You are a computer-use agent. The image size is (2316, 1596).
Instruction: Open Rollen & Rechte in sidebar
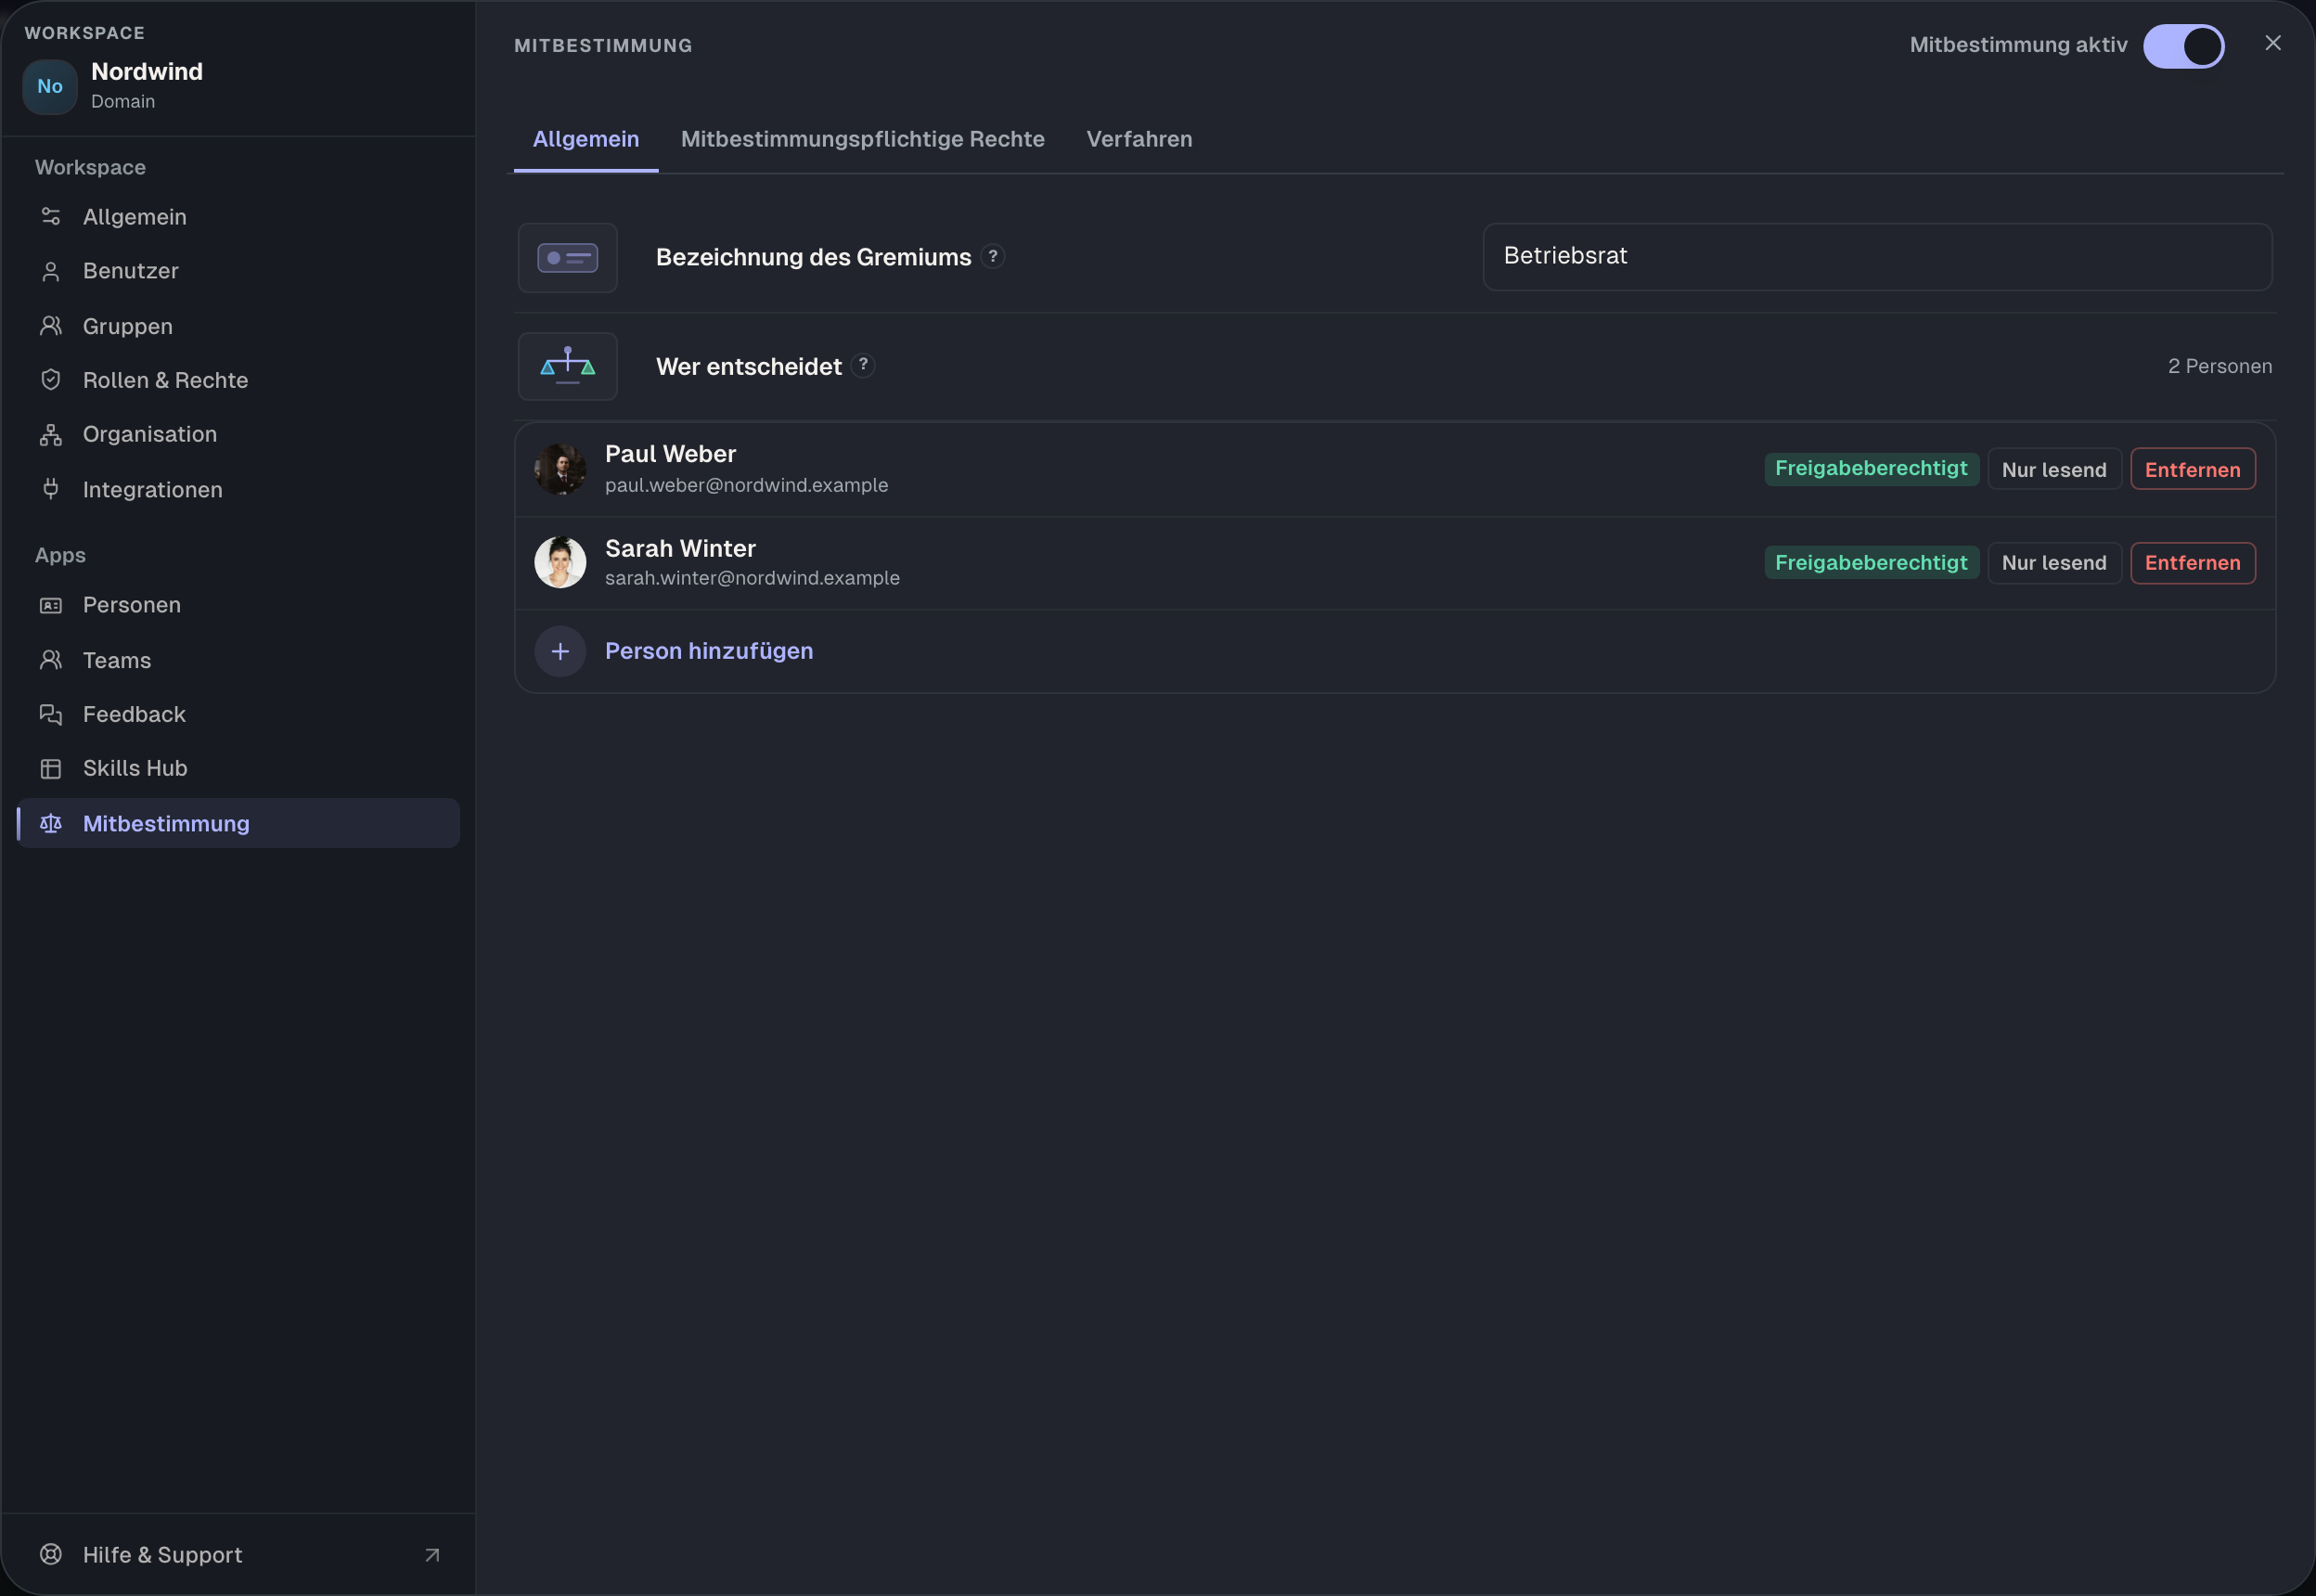[x=238, y=380]
